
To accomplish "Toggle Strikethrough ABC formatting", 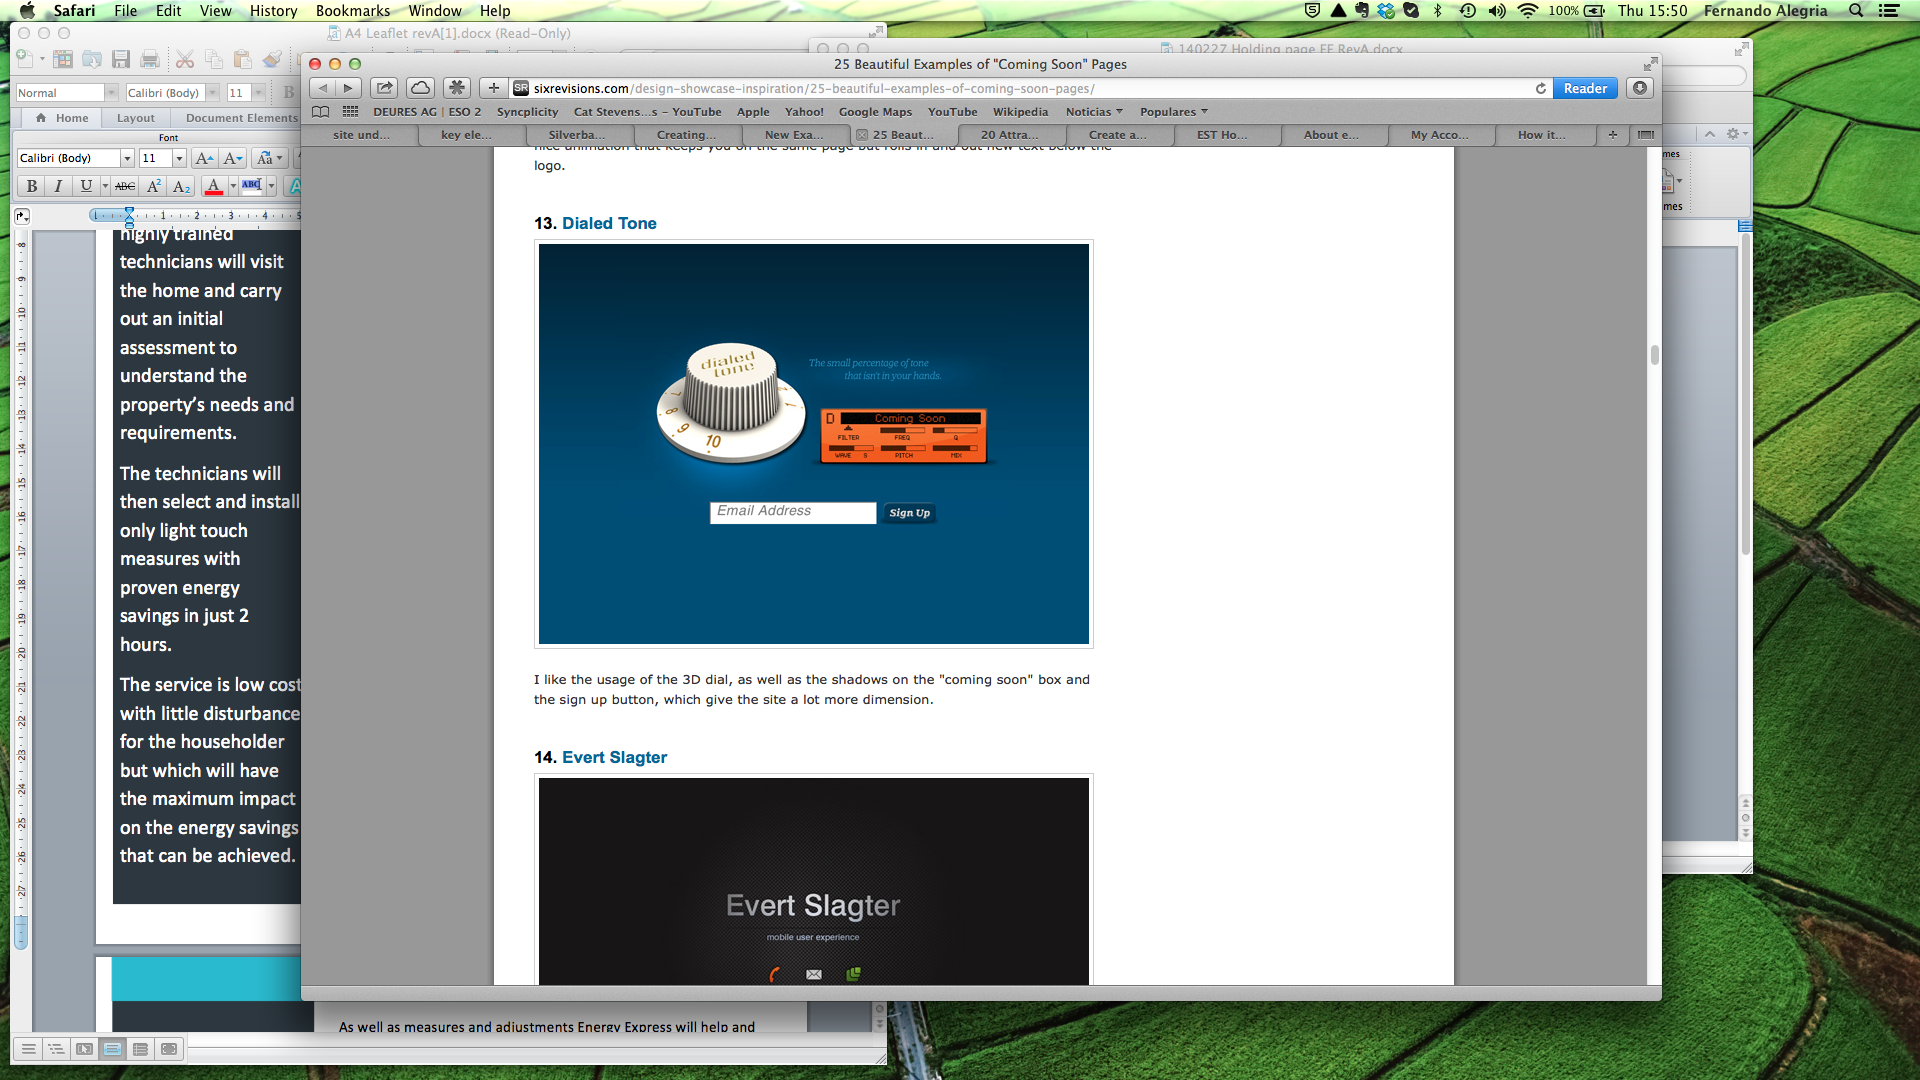I will [x=125, y=186].
